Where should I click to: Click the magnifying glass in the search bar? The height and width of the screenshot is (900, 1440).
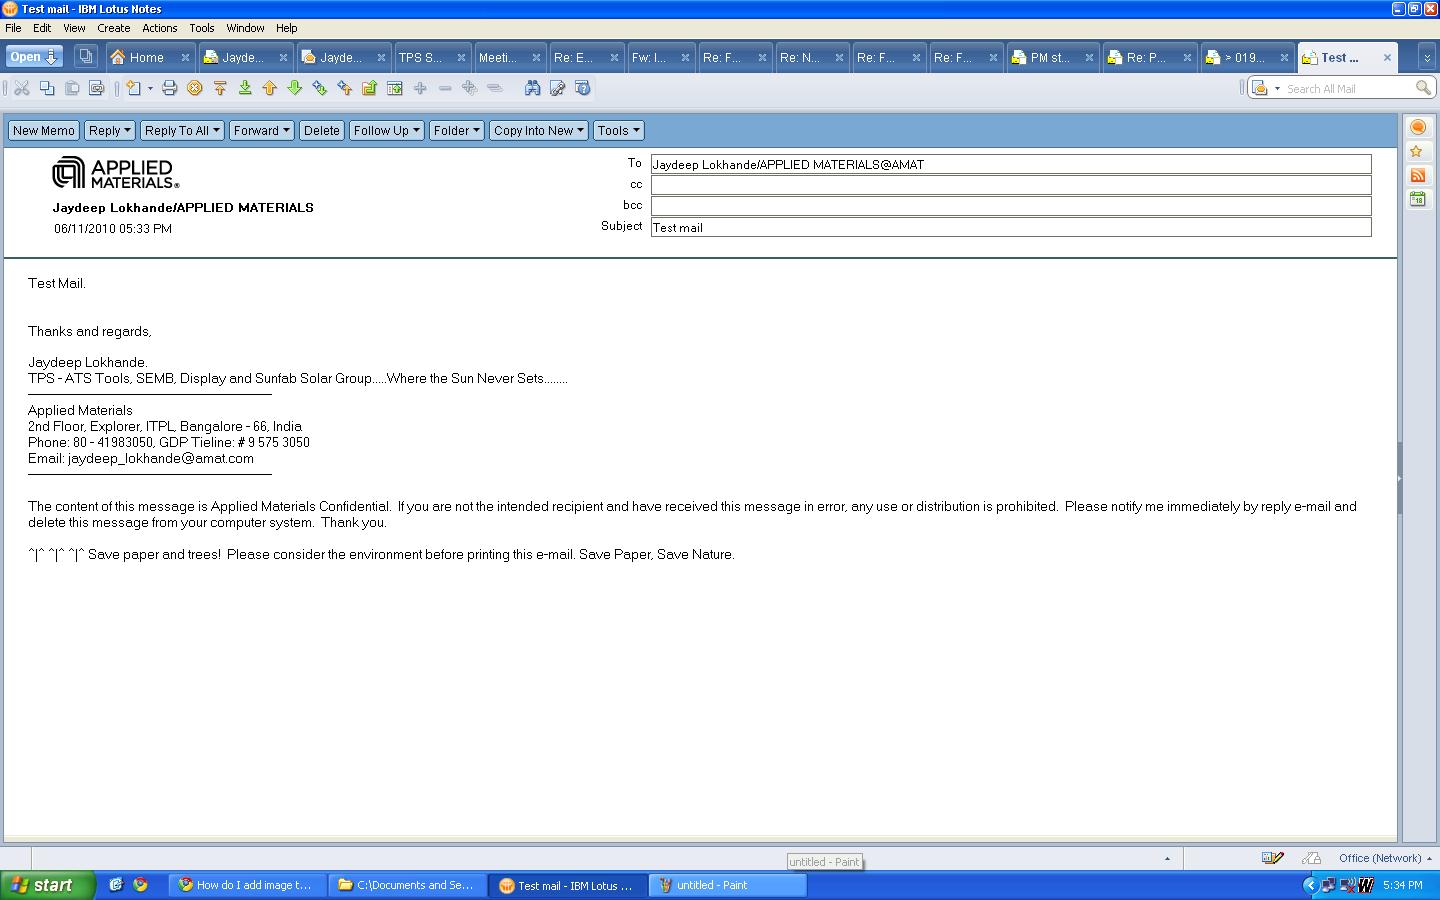coord(1424,88)
